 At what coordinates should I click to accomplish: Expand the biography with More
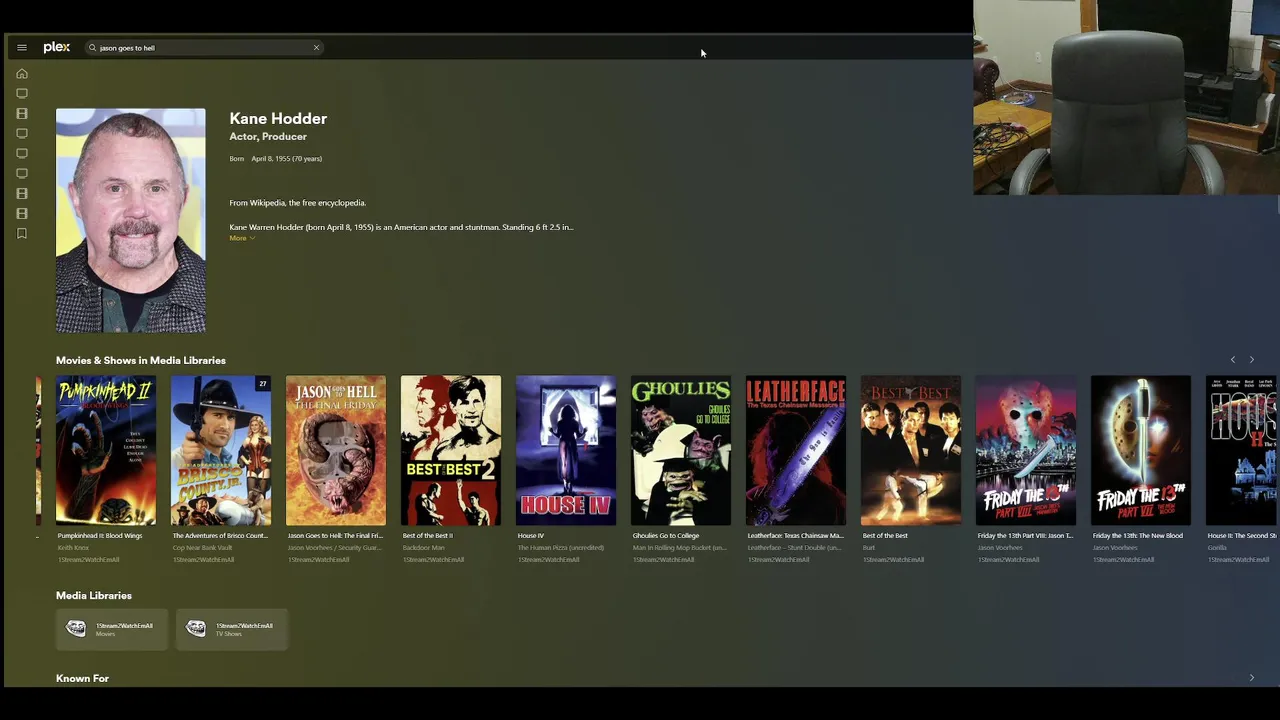pos(241,238)
